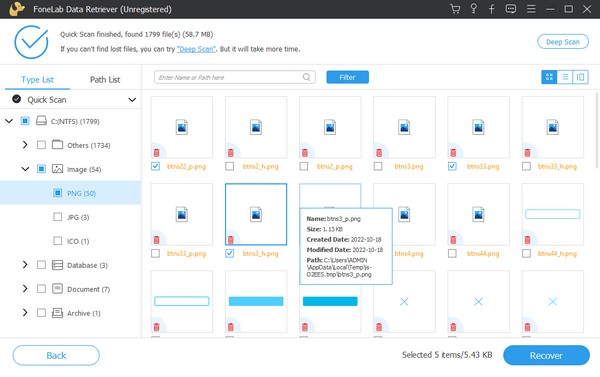The height and width of the screenshot is (377, 600).
Task: Click the Quick Scan status icon
Action: [x=16, y=99]
